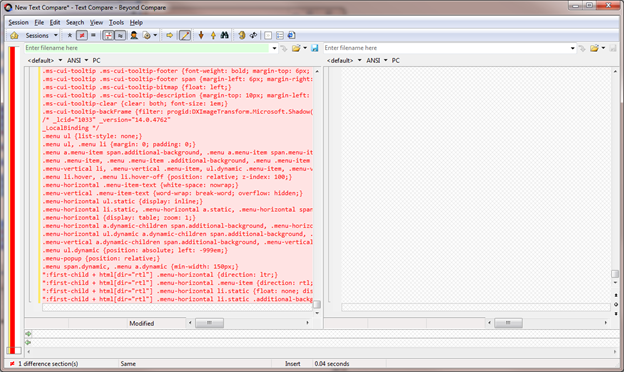Image resolution: width=624 pixels, height=372 pixels.
Task: Expand left filename history dropdown
Action: pos(274,48)
